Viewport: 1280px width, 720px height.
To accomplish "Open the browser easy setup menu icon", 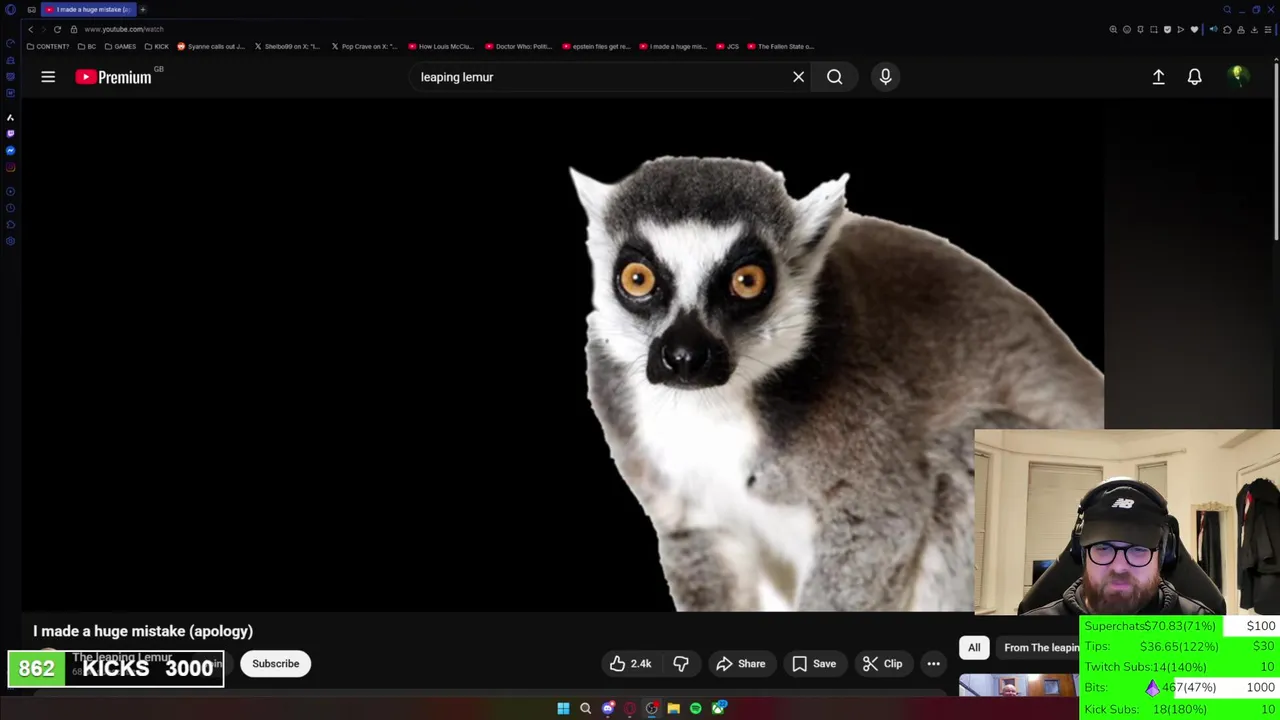I will coord(1268,30).
